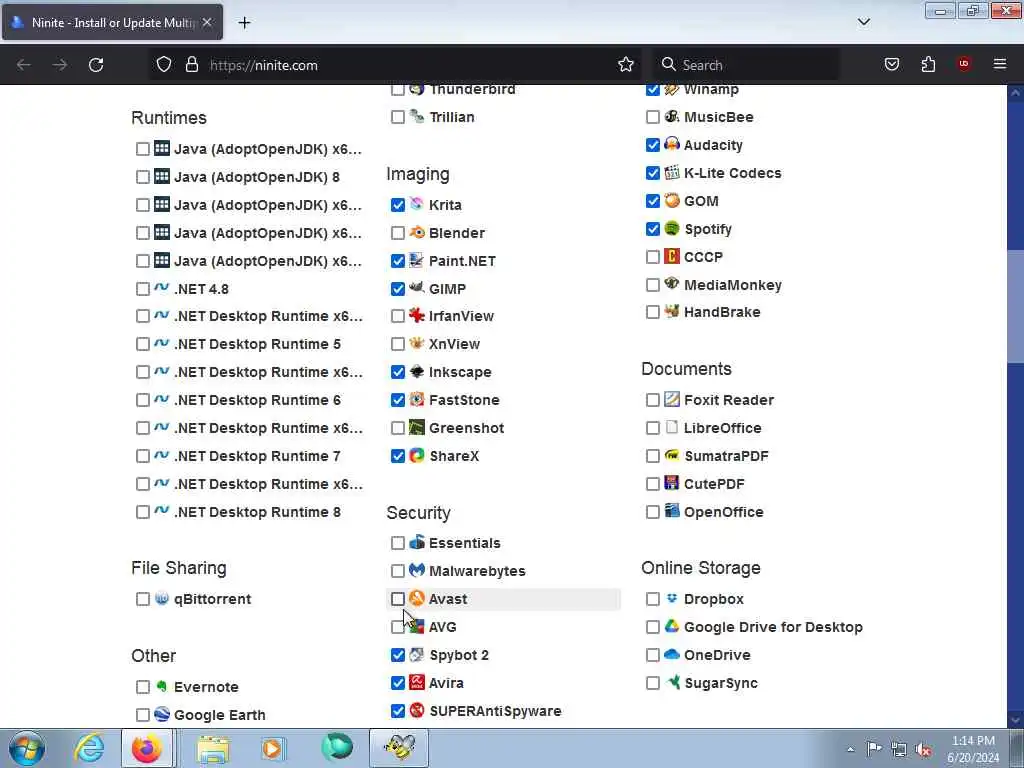
Task: Check the LibreOffice checkbox
Action: 652,428
